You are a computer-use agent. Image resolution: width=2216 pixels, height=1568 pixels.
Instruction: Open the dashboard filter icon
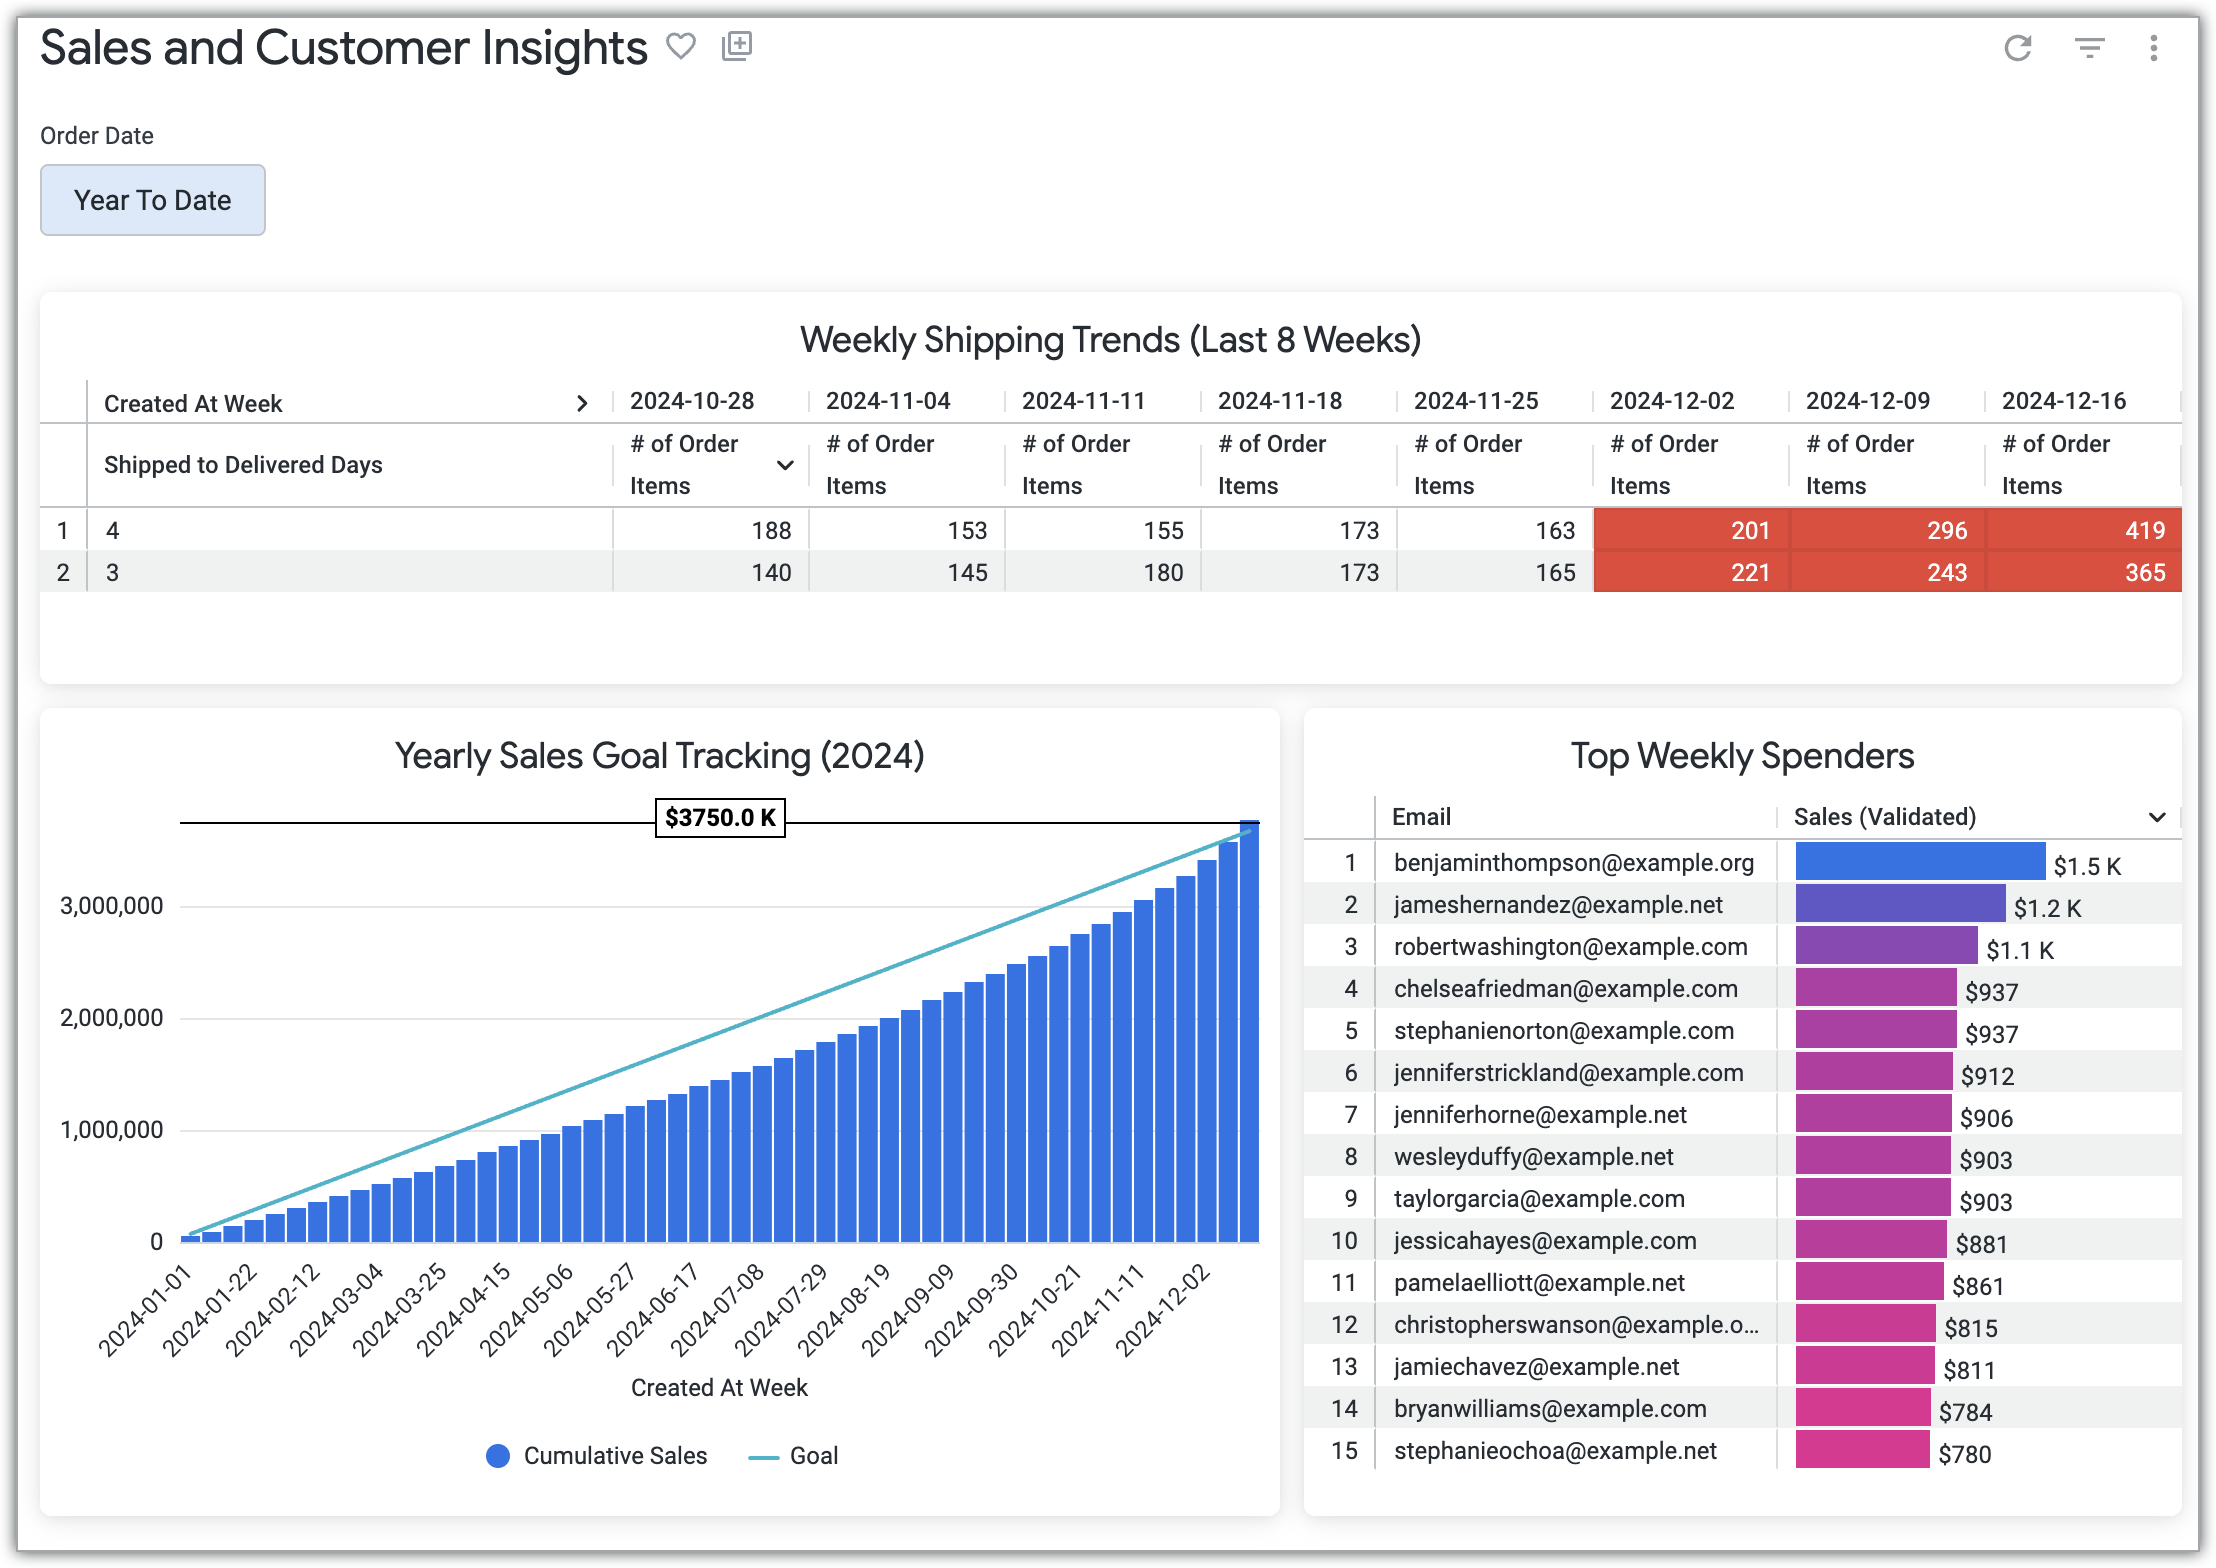click(2089, 49)
